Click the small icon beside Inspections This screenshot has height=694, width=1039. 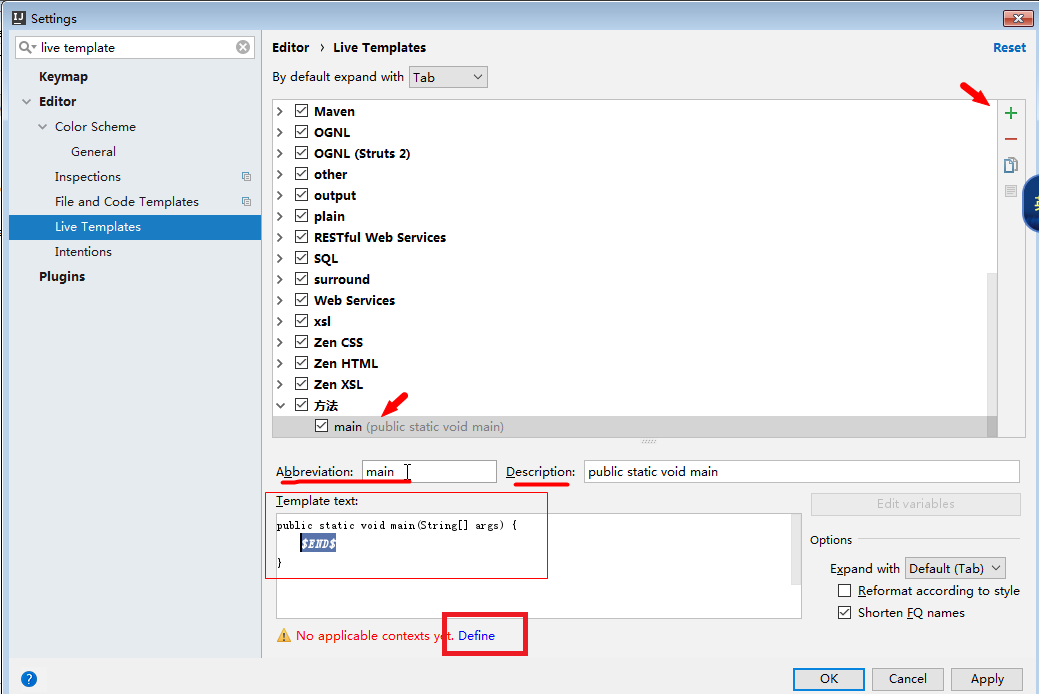(246, 176)
